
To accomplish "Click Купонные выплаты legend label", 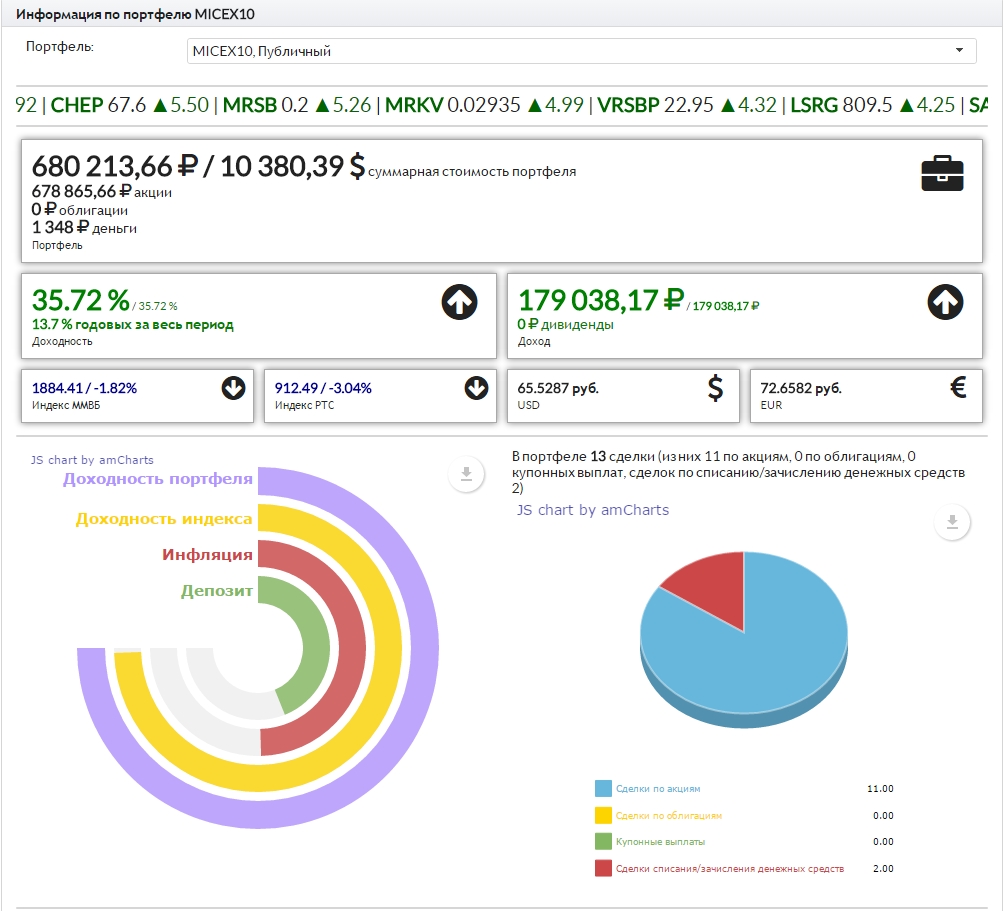I will point(660,842).
